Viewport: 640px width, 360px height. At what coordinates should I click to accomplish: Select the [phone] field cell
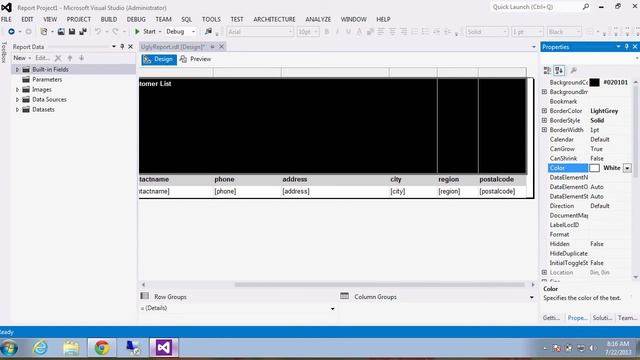pyautogui.click(x=247, y=191)
